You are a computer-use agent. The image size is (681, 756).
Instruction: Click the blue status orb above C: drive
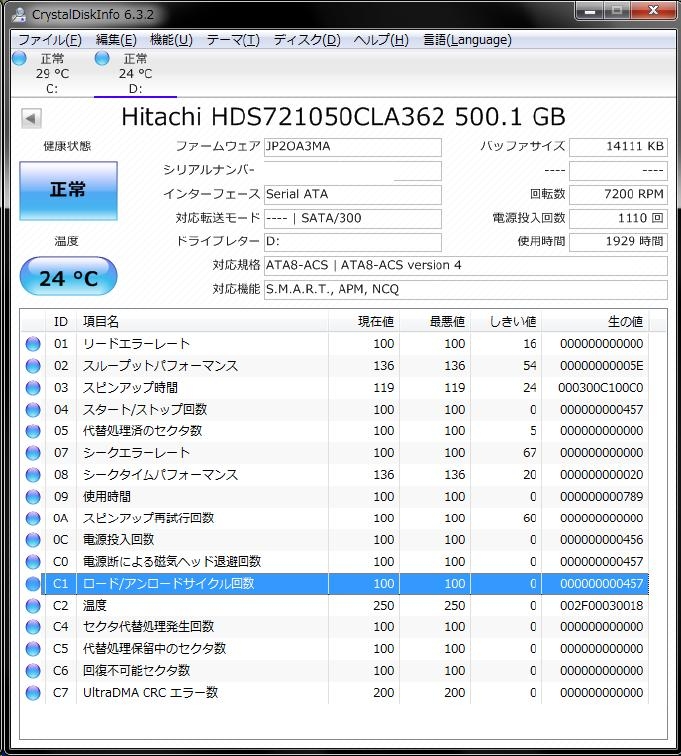point(19,58)
